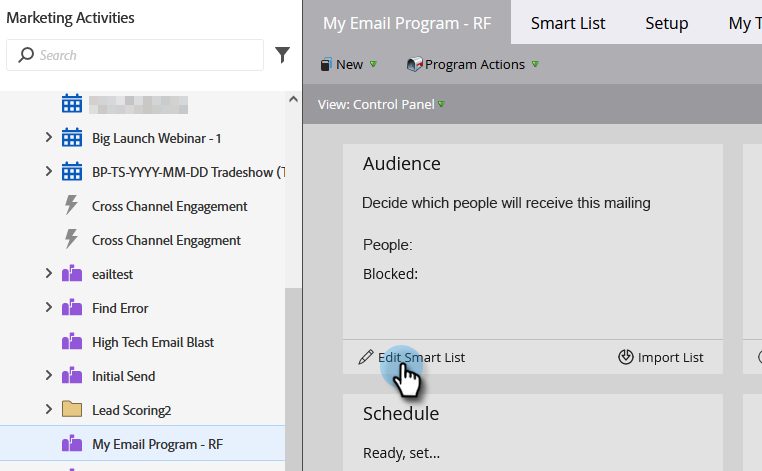Screen dimensions: 762x471
Task: Click the Big Launch Webinar calendar icon
Action: point(71,138)
